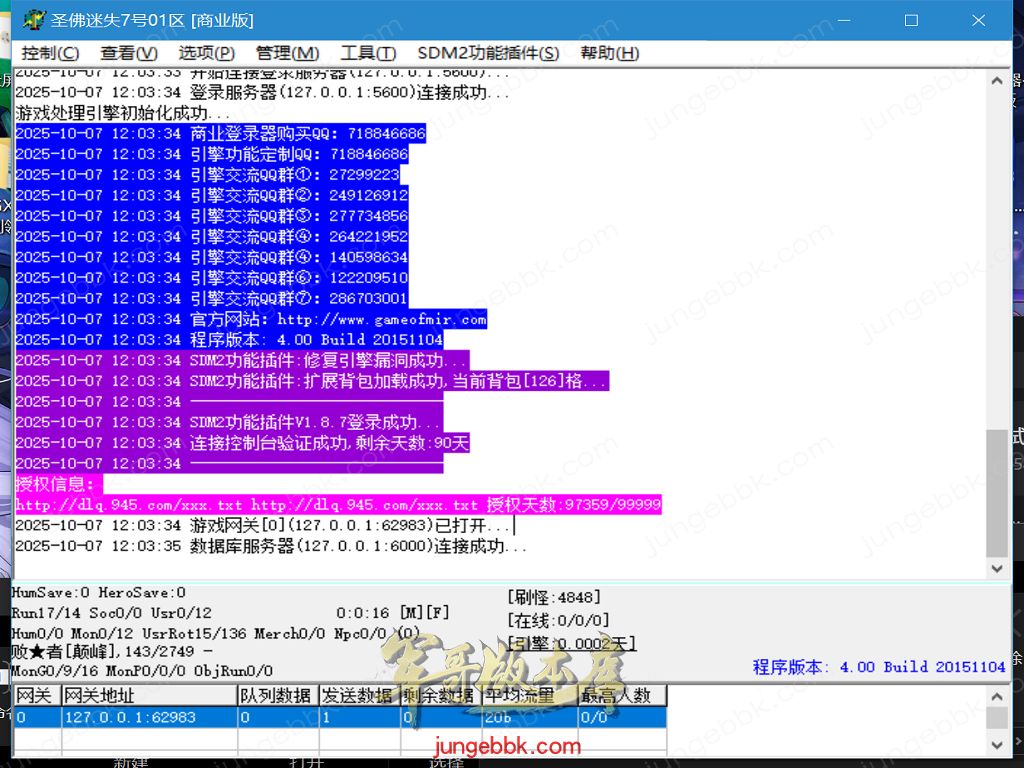Maximize the game engine window

(x=911, y=20)
